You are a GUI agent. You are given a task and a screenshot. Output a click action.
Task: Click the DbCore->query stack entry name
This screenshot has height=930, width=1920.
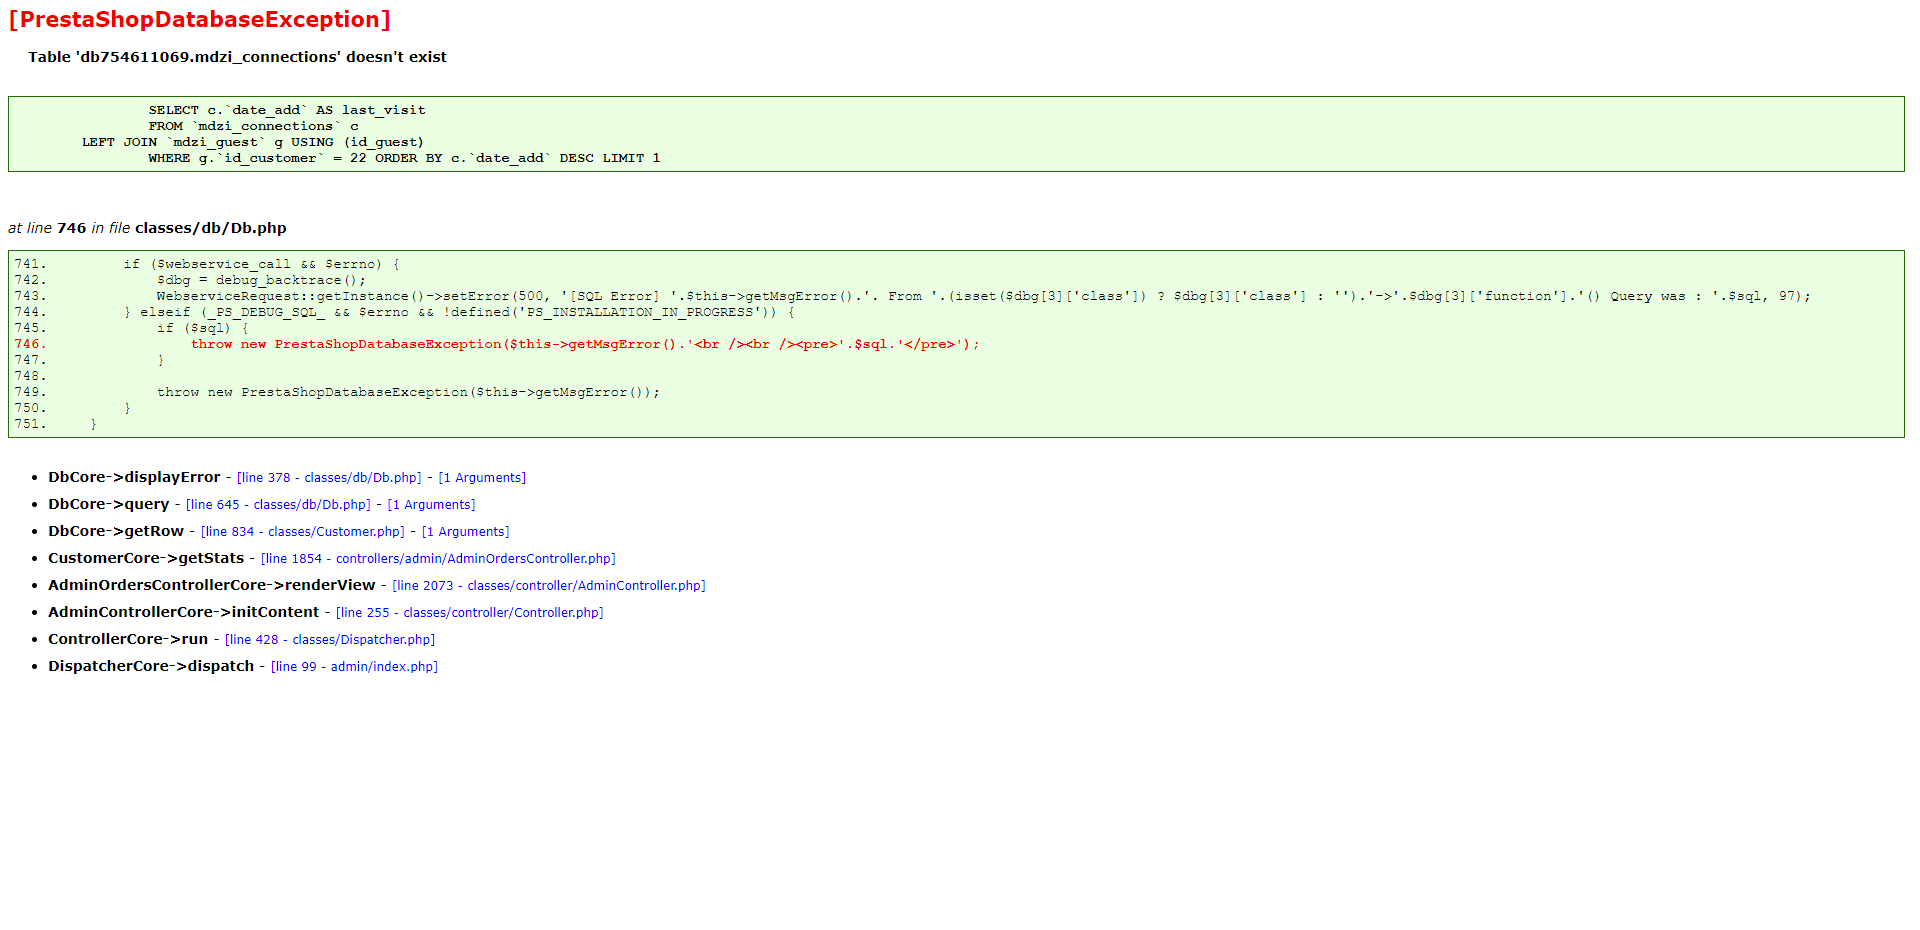pyautogui.click(x=109, y=505)
